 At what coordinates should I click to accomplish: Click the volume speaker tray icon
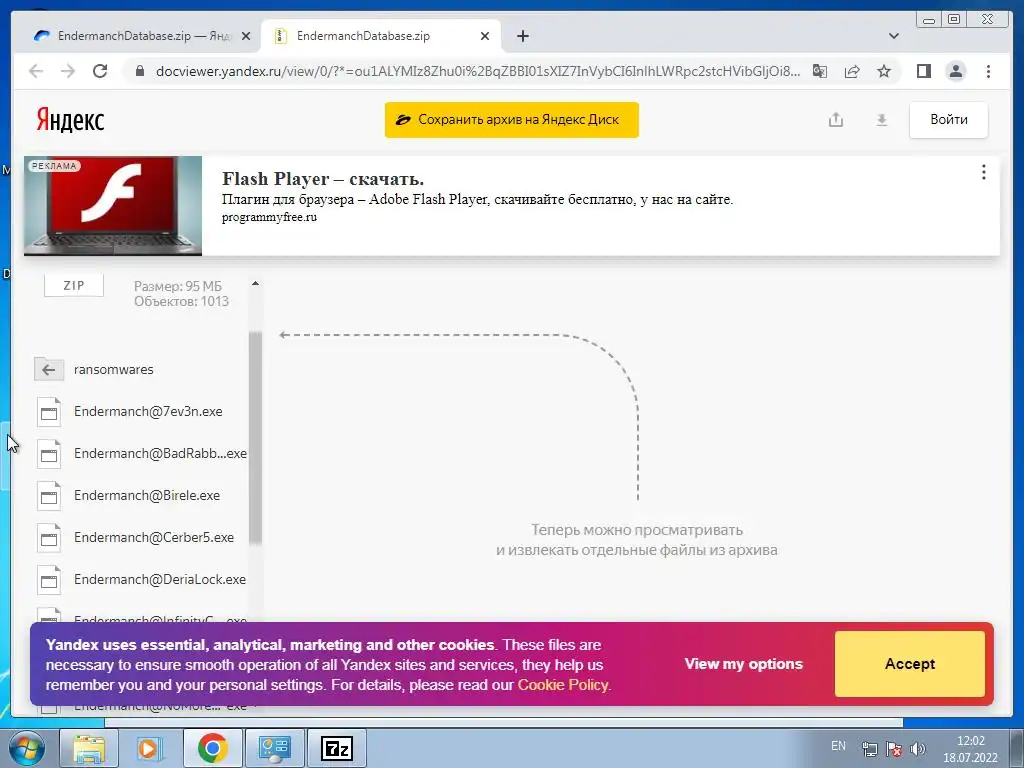coord(918,749)
